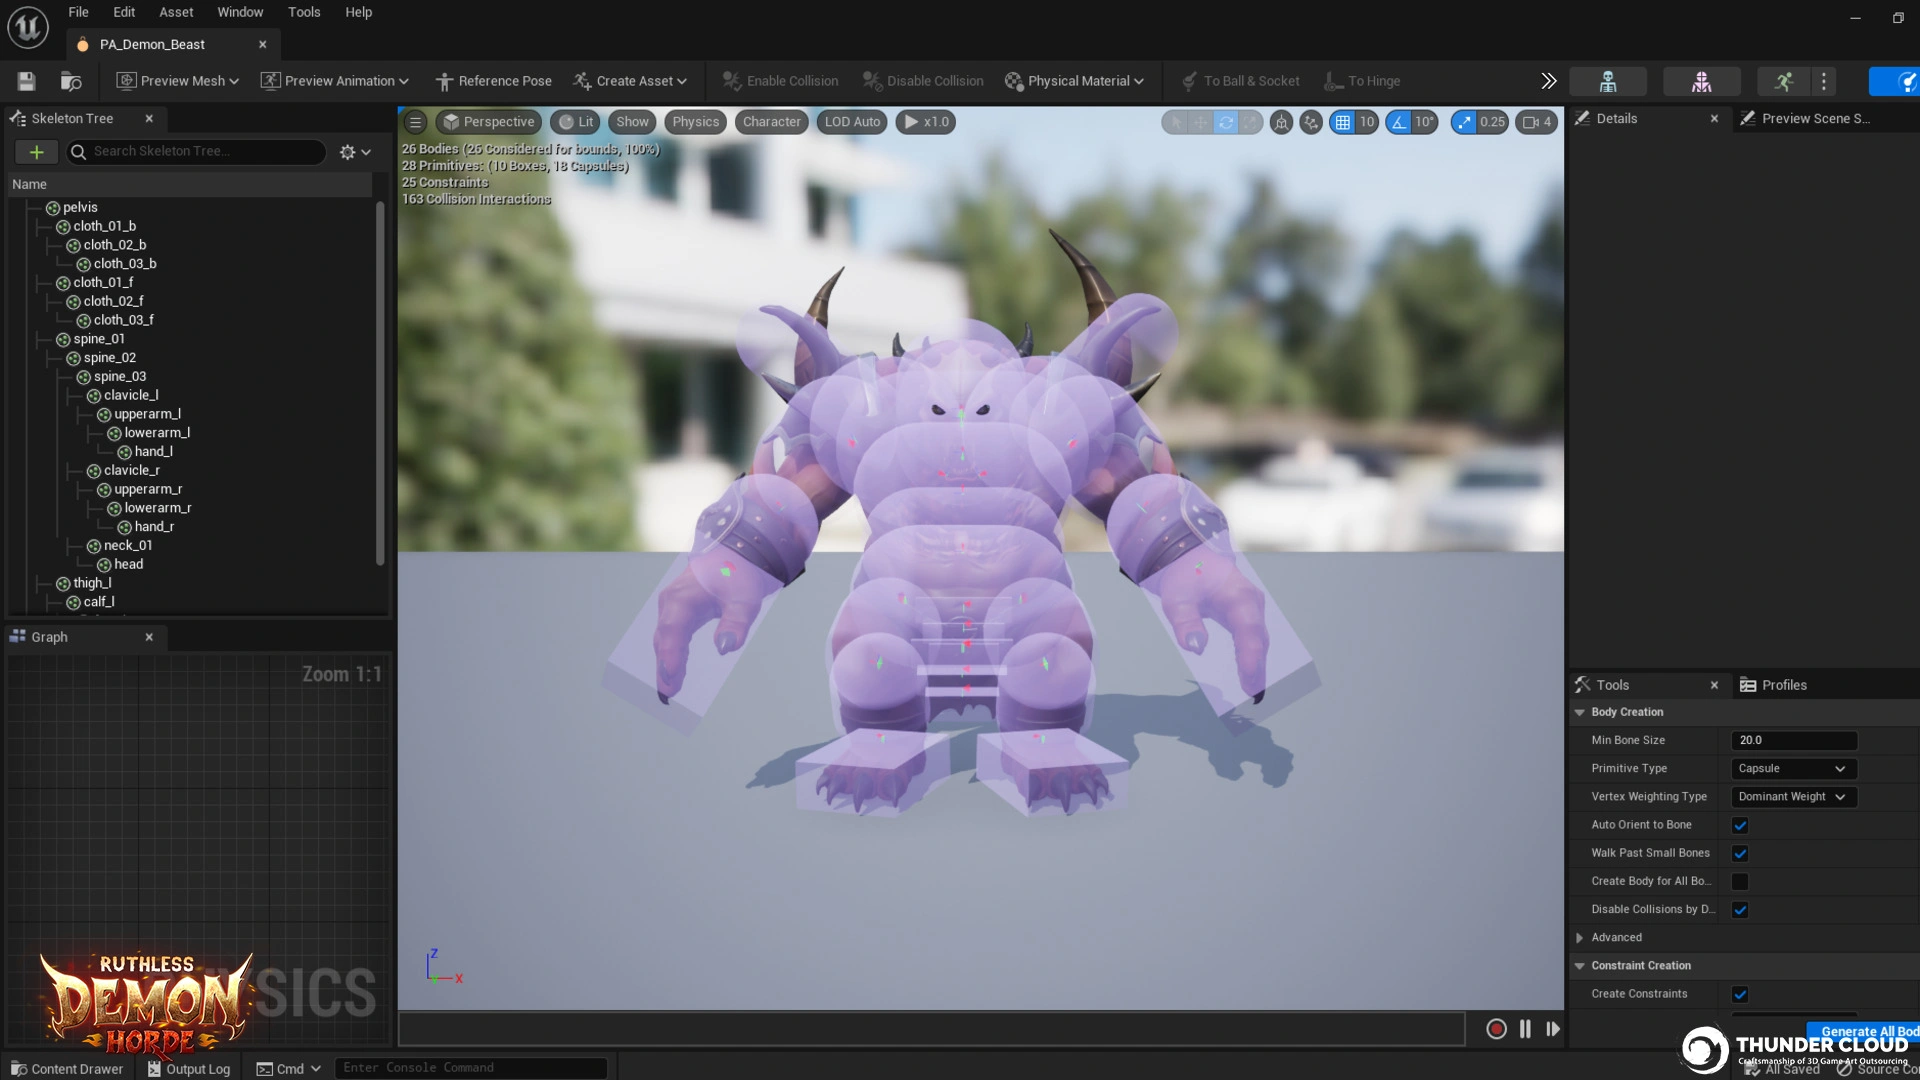1920x1080 pixels.
Task: Open the toolbar overflow chevrons
Action: click(x=1549, y=81)
